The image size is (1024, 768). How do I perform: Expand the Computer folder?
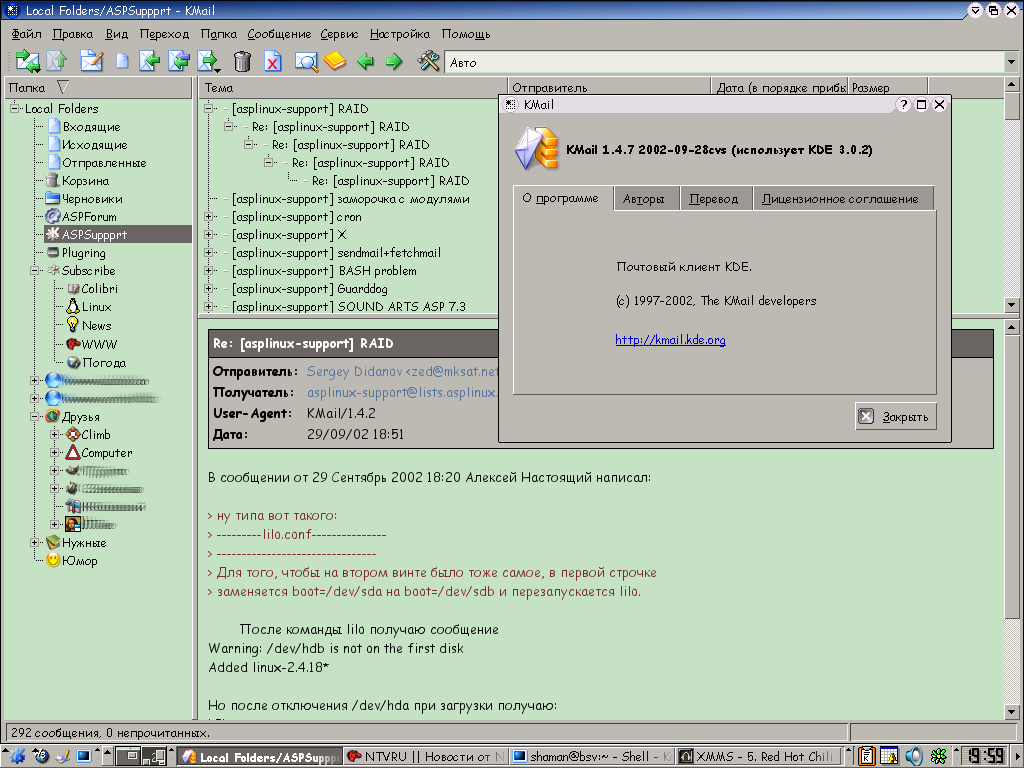[55, 453]
